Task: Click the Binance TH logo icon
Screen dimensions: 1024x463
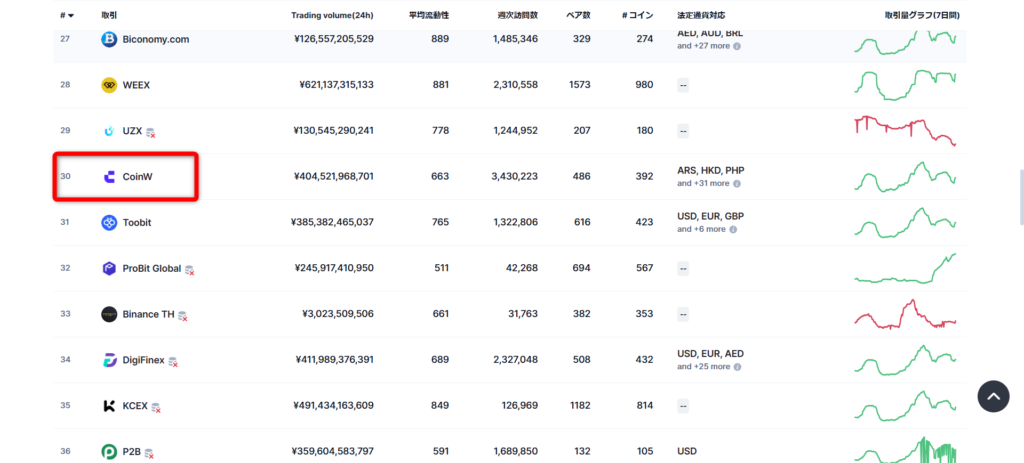Action: coord(109,314)
